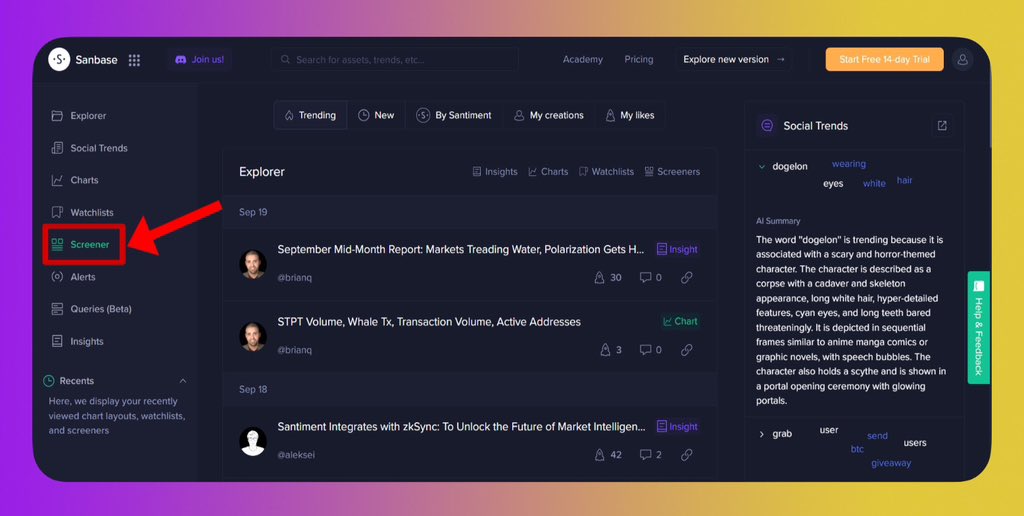
Task: Select the By Santiment tab
Action: coord(454,115)
